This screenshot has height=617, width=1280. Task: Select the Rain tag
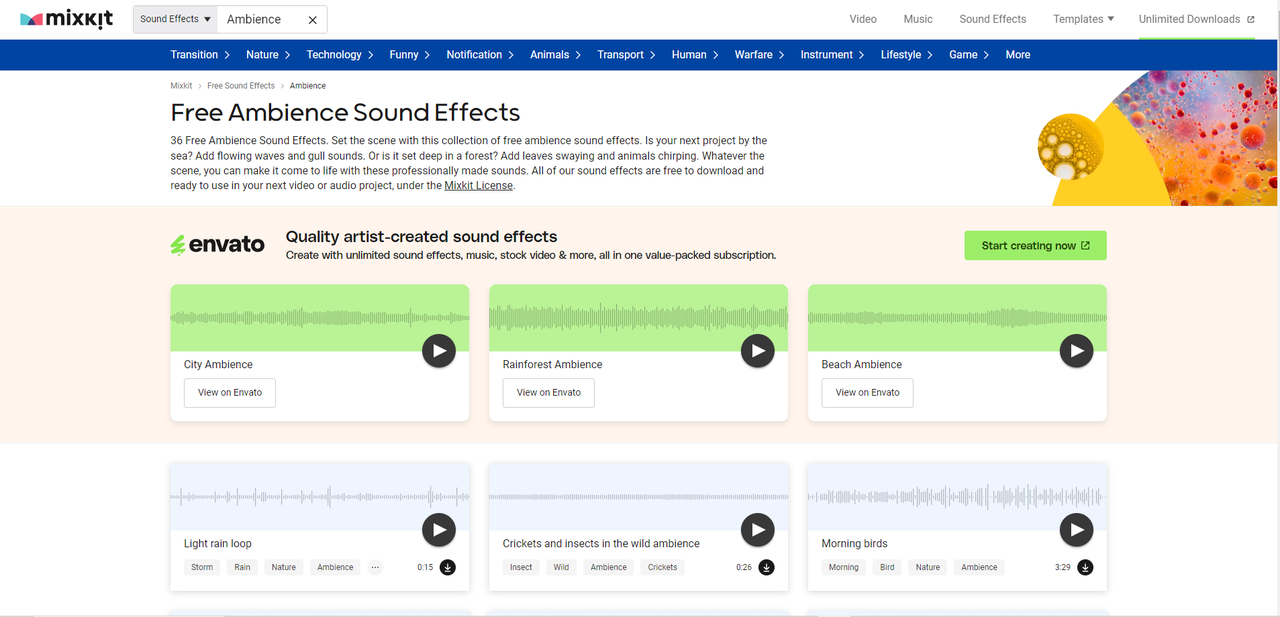pyautogui.click(x=242, y=567)
